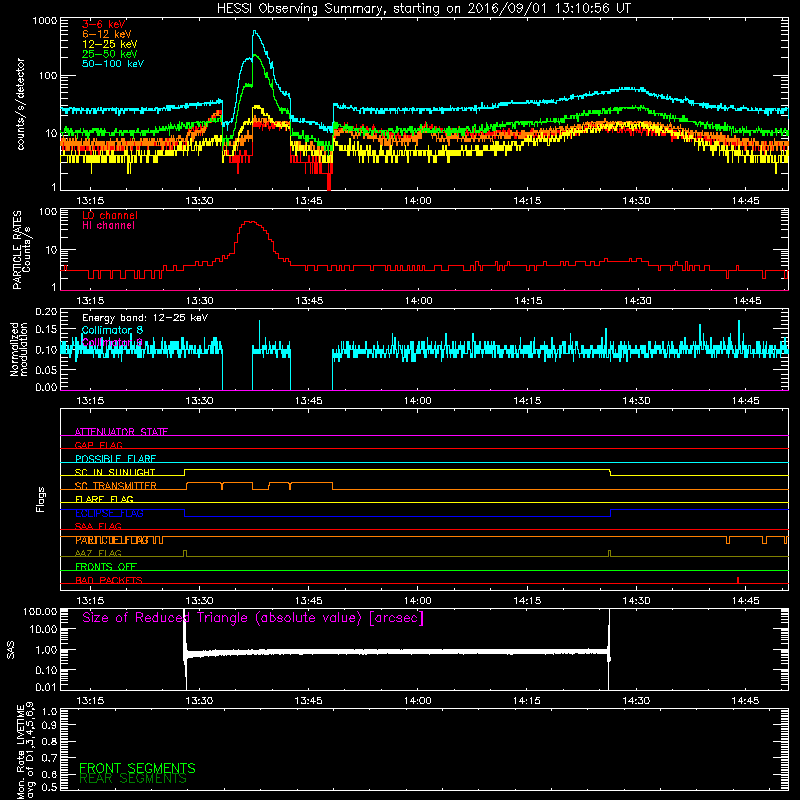Click the 0.7 tick on livetime axis
Viewport: 800px width, 800px height.
pyautogui.click(x=49, y=758)
